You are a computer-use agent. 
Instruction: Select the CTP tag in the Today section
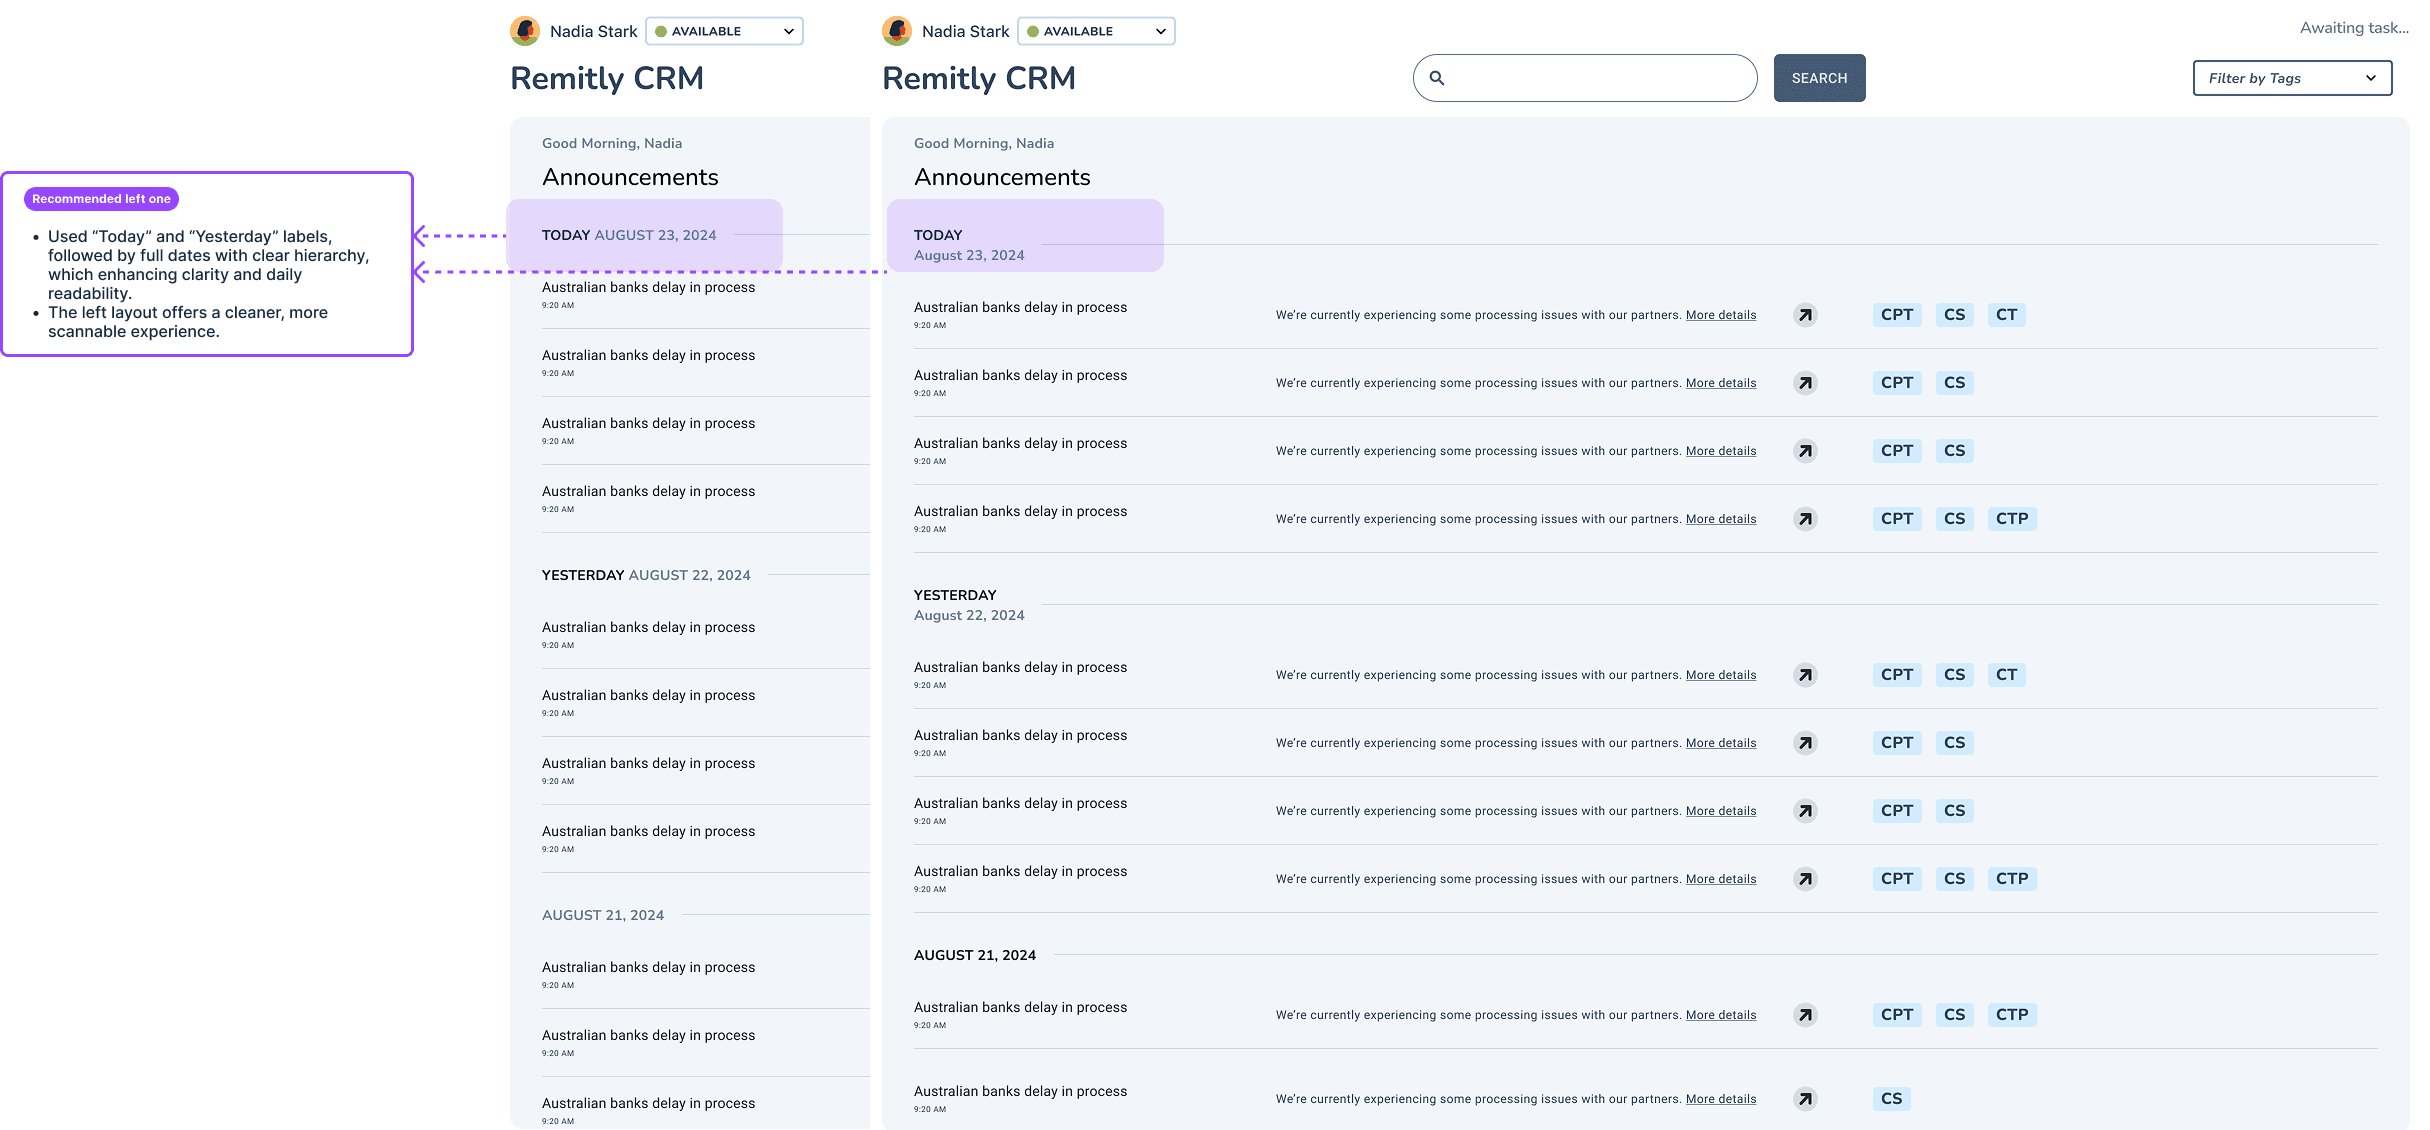[2012, 519]
